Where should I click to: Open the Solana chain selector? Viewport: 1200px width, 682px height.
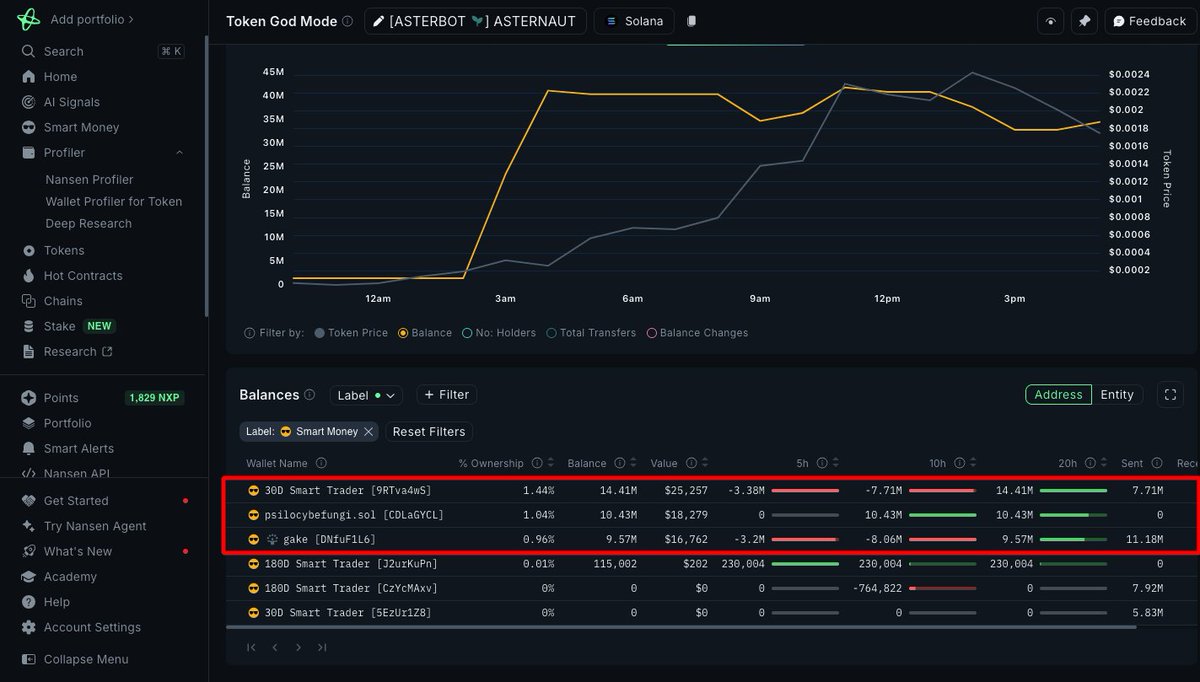point(634,21)
